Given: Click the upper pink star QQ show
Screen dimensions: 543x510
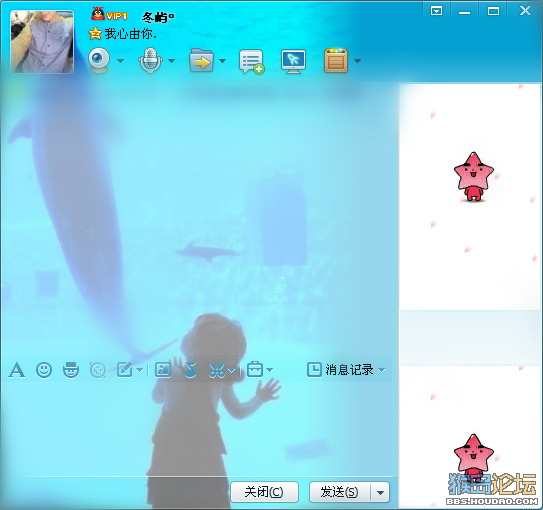Looking at the screenshot, I should pyautogui.click(x=474, y=177).
